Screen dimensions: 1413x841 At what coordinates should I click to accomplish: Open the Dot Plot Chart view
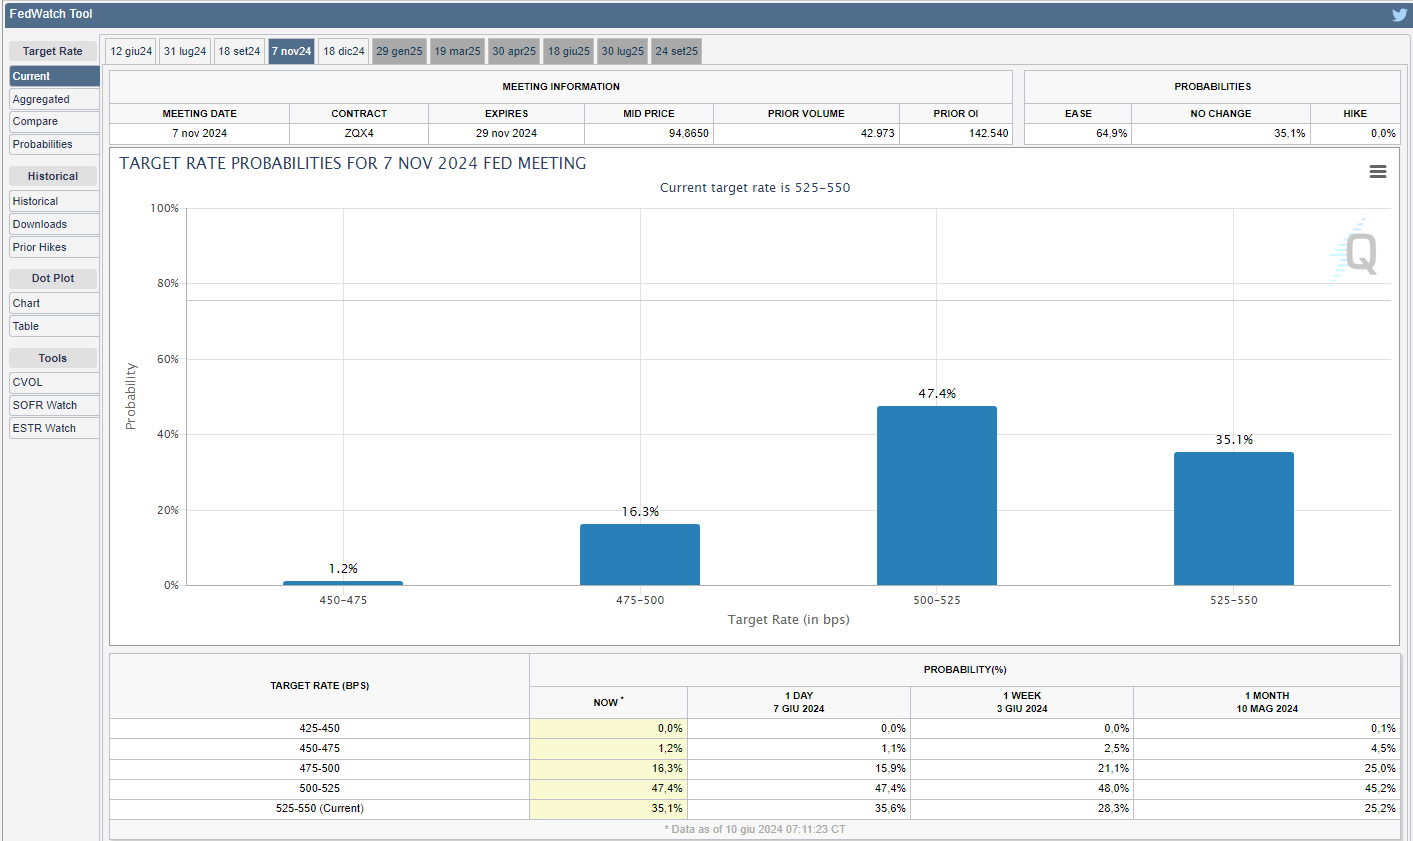[54, 303]
